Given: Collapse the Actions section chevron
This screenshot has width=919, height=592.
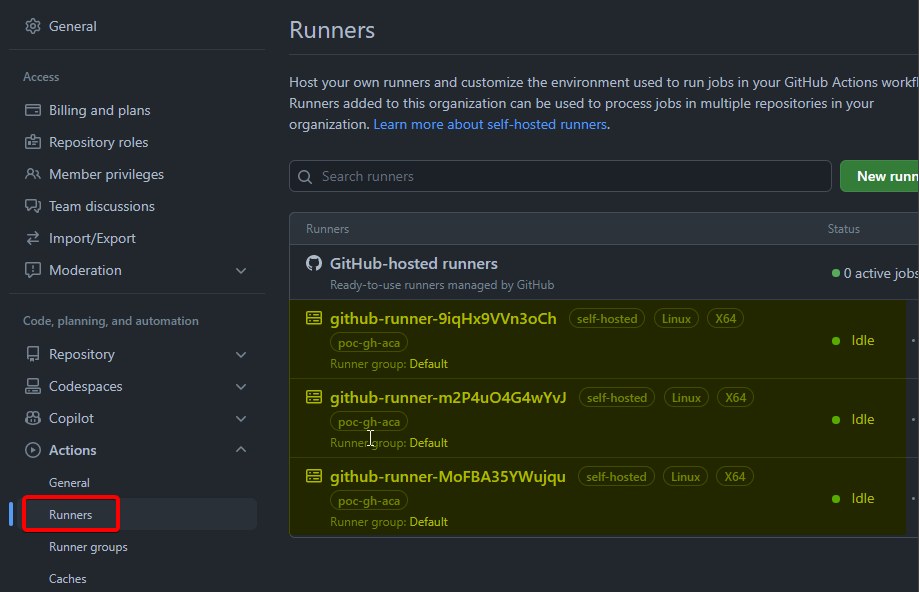Looking at the screenshot, I should [240, 450].
